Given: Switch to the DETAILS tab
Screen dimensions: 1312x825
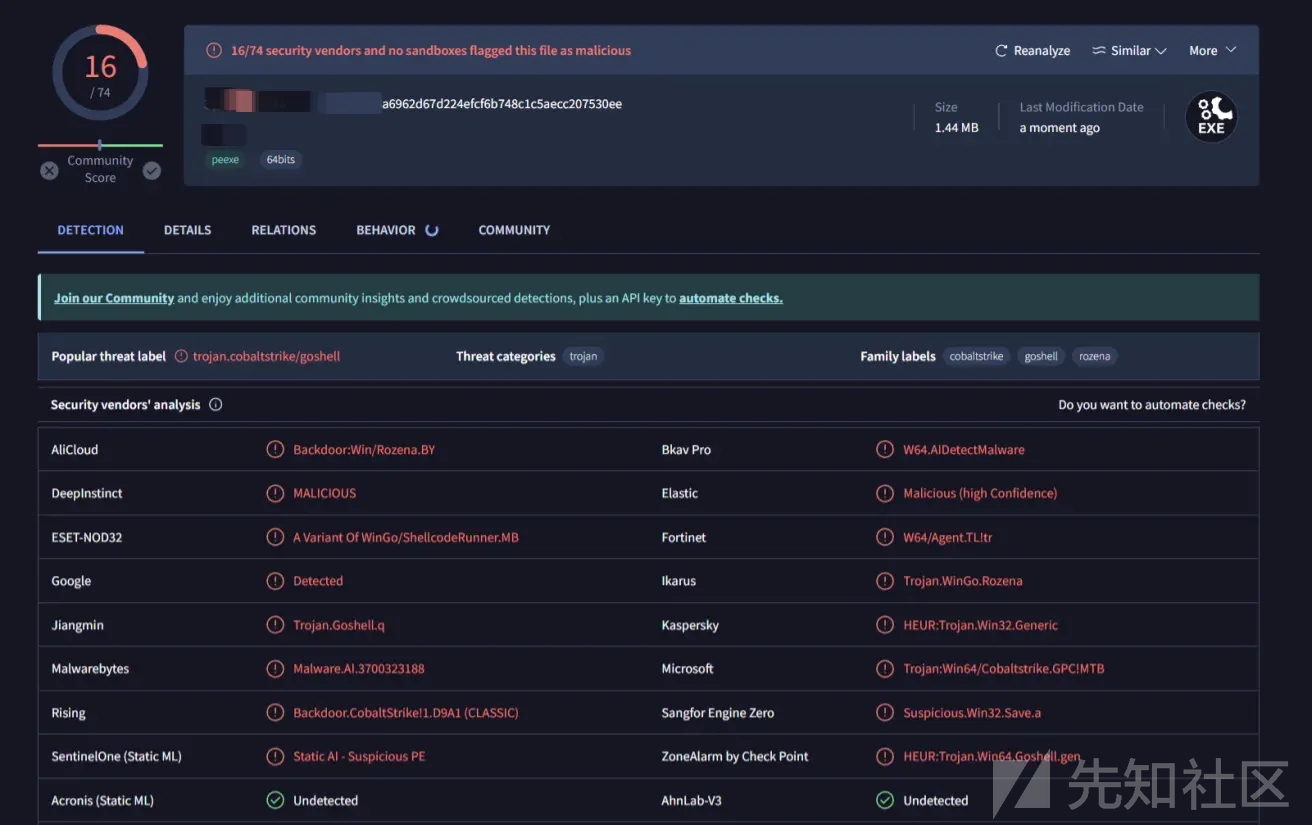Looking at the screenshot, I should (x=188, y=230).
